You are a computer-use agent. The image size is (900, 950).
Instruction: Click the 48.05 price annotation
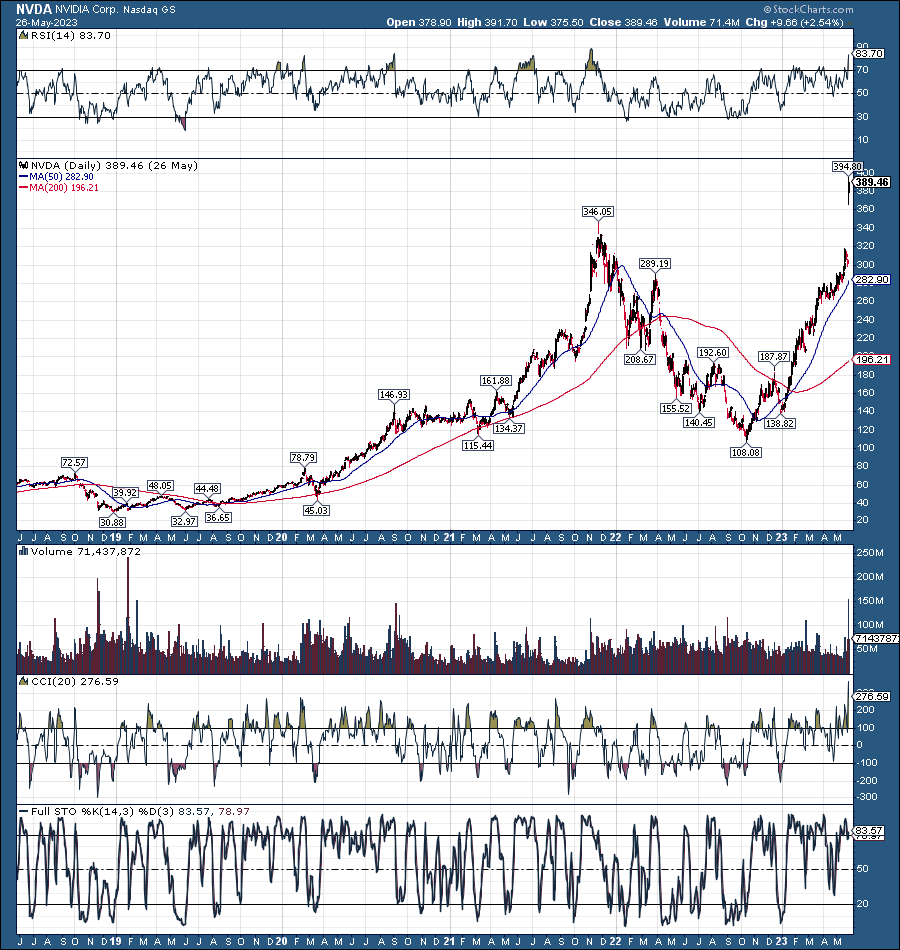(x=161, y=485)
